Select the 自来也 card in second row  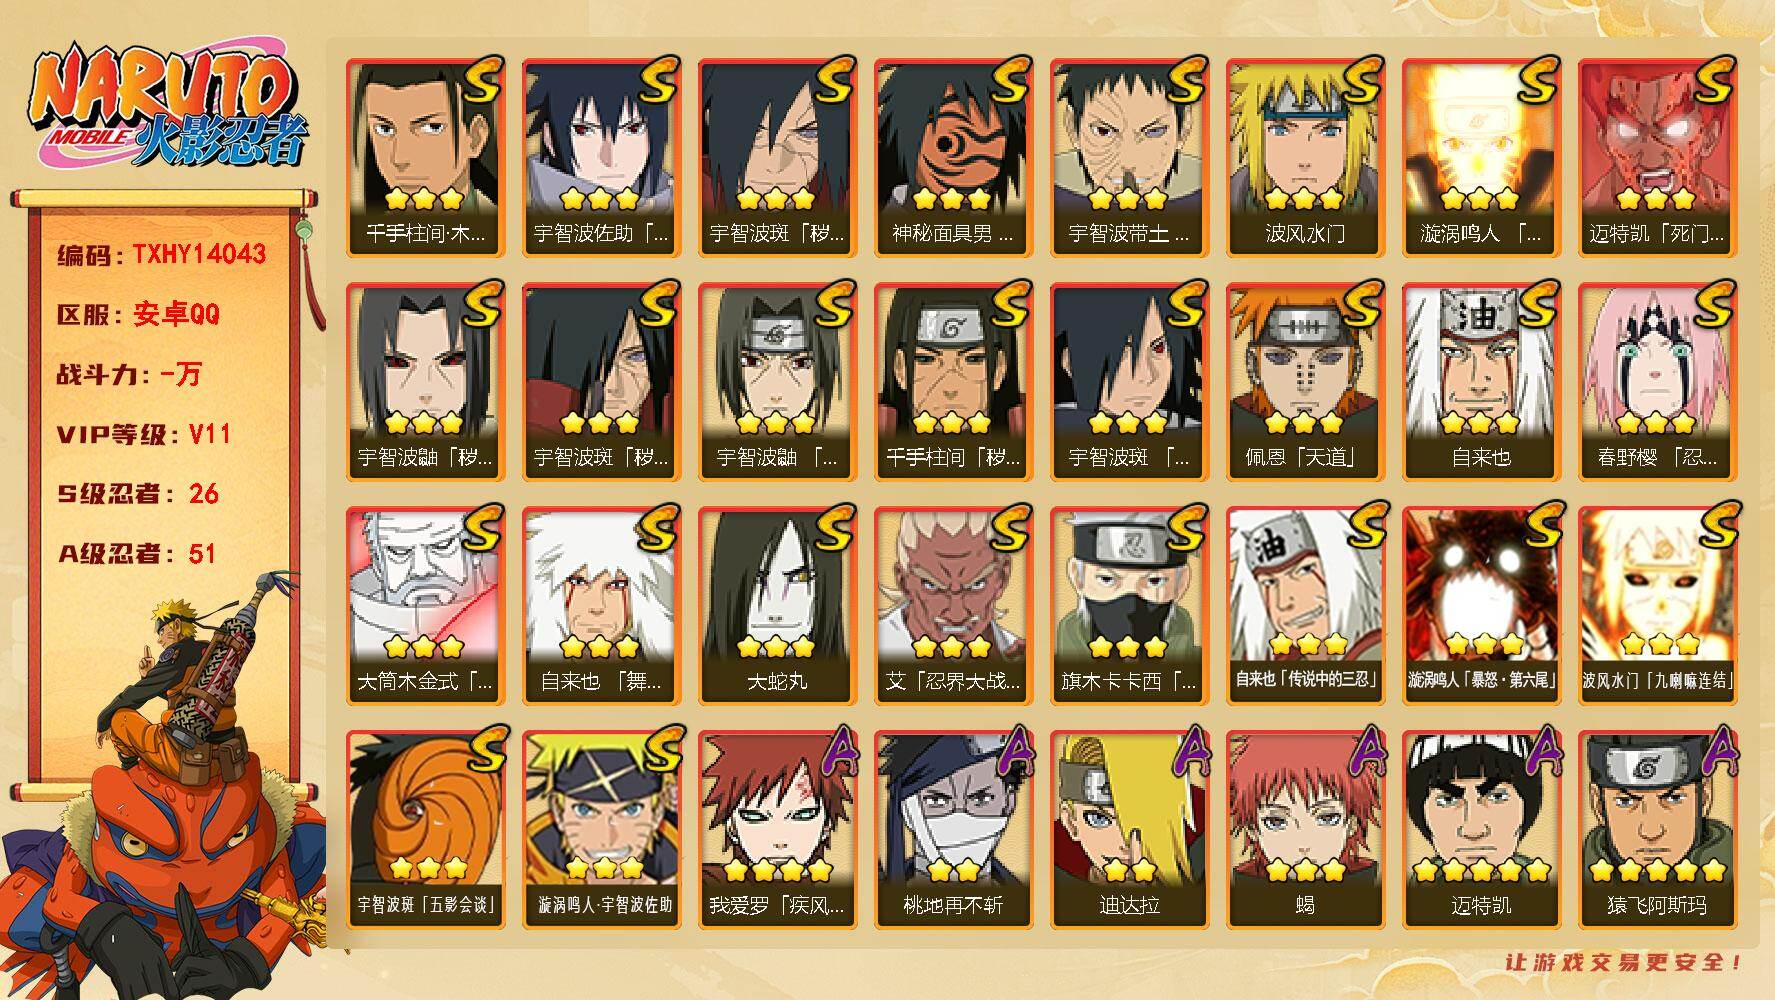point(1481,381)
